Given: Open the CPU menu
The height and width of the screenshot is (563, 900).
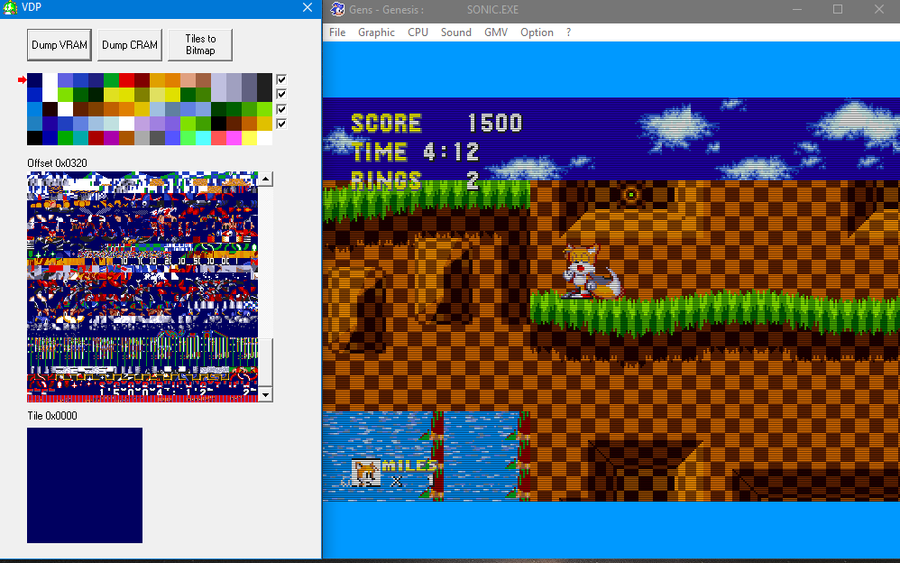Looking at the screenshot, I should click(418, 33).
